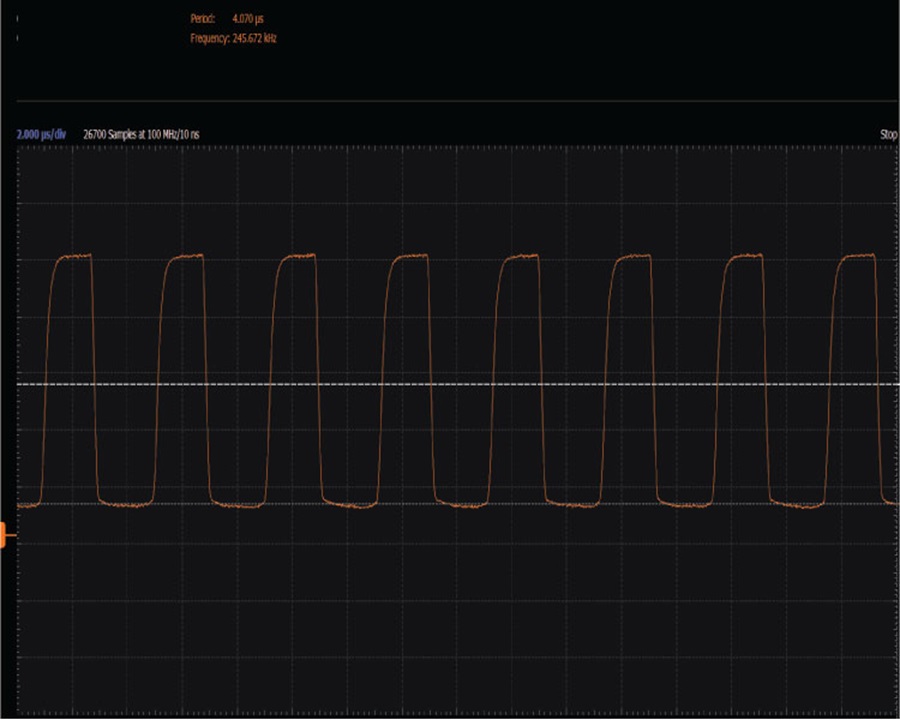Select the Period measurement label
Viewport: 900px width, 720px height.
coord(203,19)
